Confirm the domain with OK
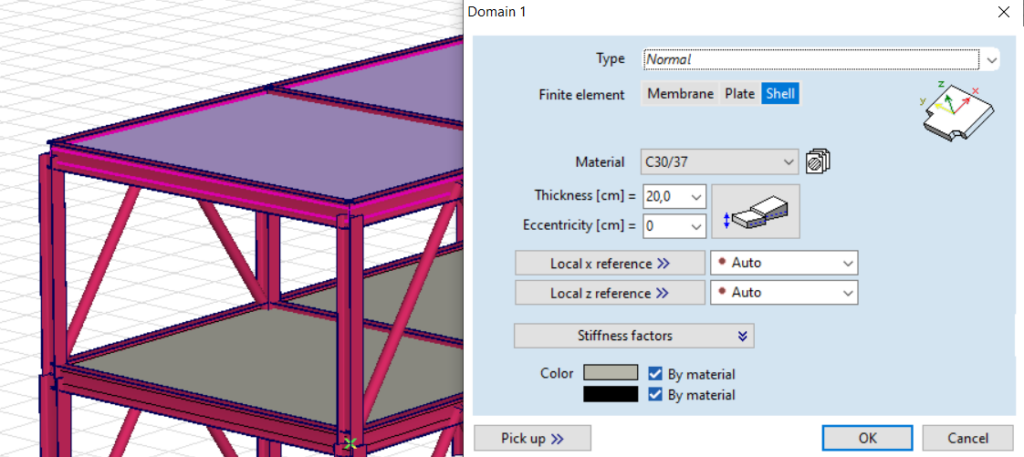The height and width of the screenshot is (457, 1024). tap(867, 438)
